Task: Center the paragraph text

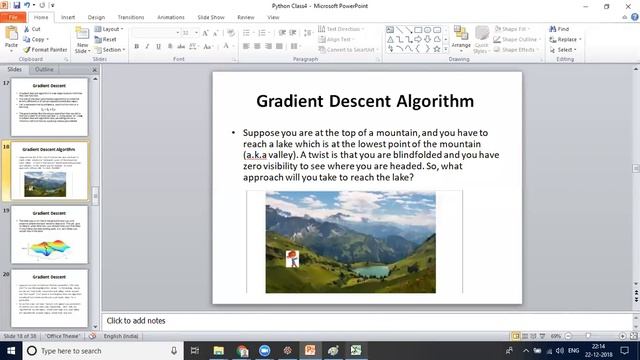Action: (257, 47)
